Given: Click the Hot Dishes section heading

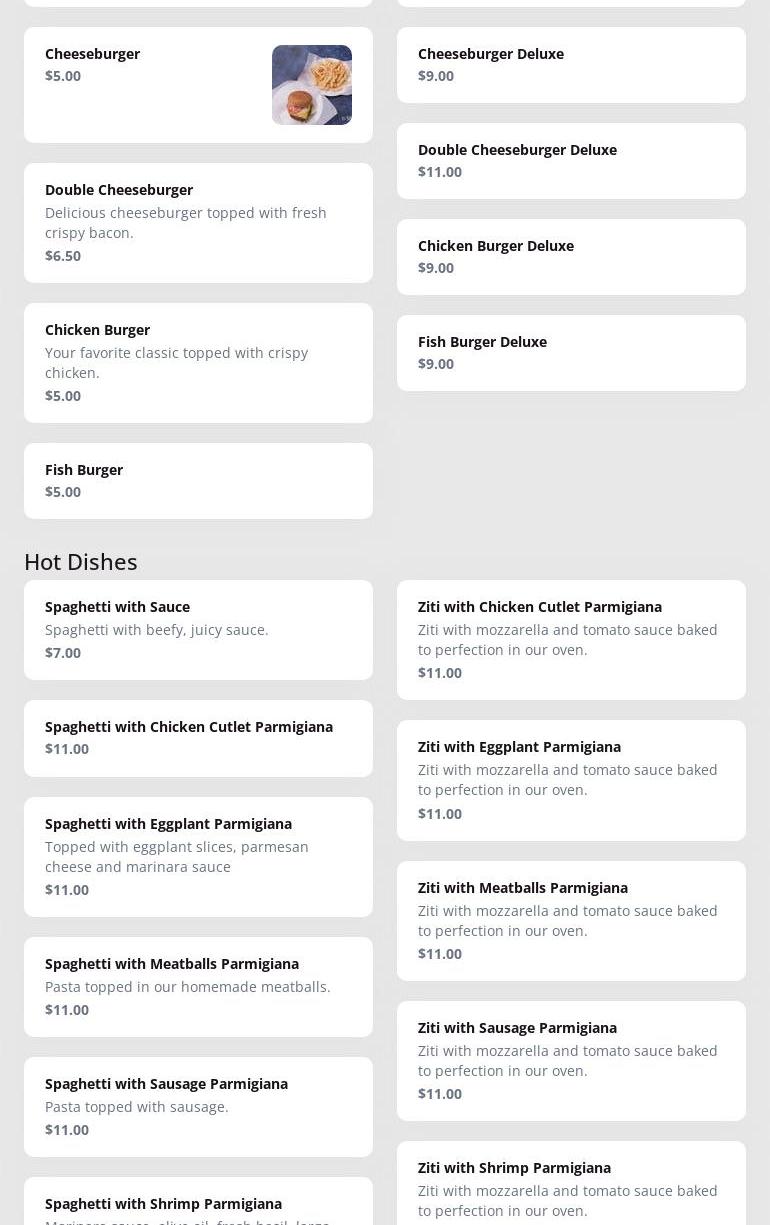Looking at the screenshot, I should (81, 562).
